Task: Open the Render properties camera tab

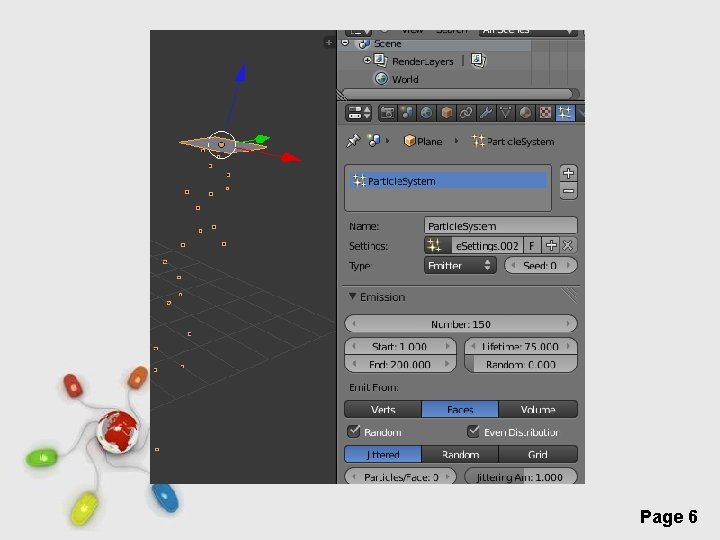Action: coord(387,113)
